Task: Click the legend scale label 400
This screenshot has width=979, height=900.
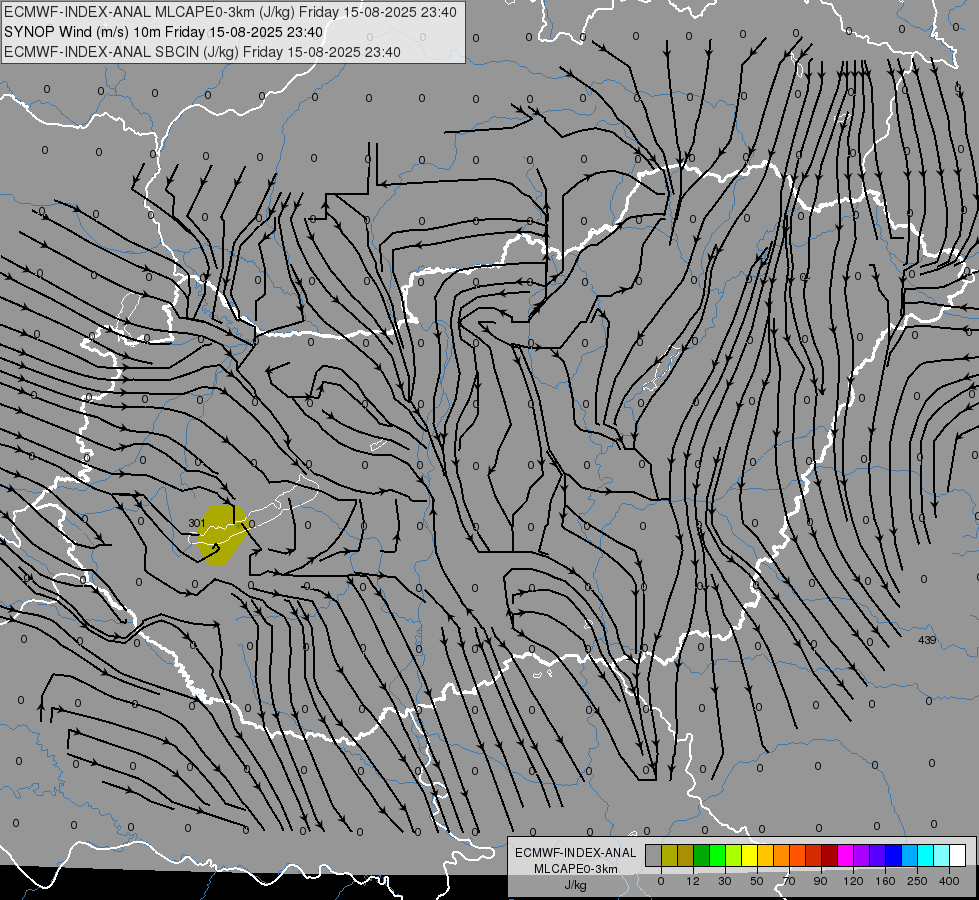Action: pyautogui.click(x=949, y=881)
